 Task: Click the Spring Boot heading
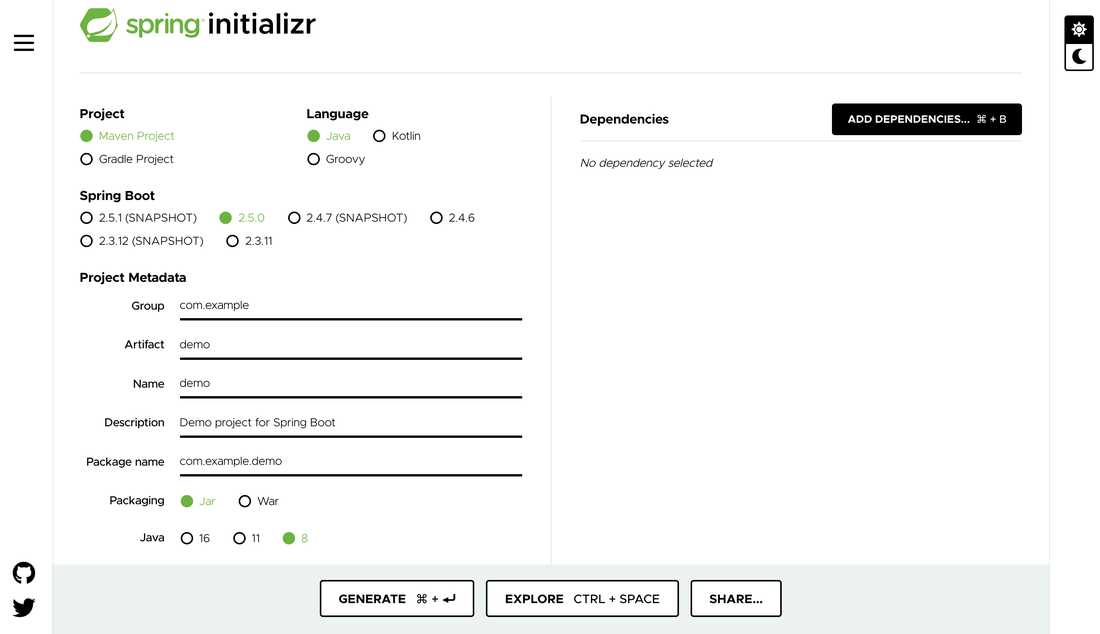[117, 196]
